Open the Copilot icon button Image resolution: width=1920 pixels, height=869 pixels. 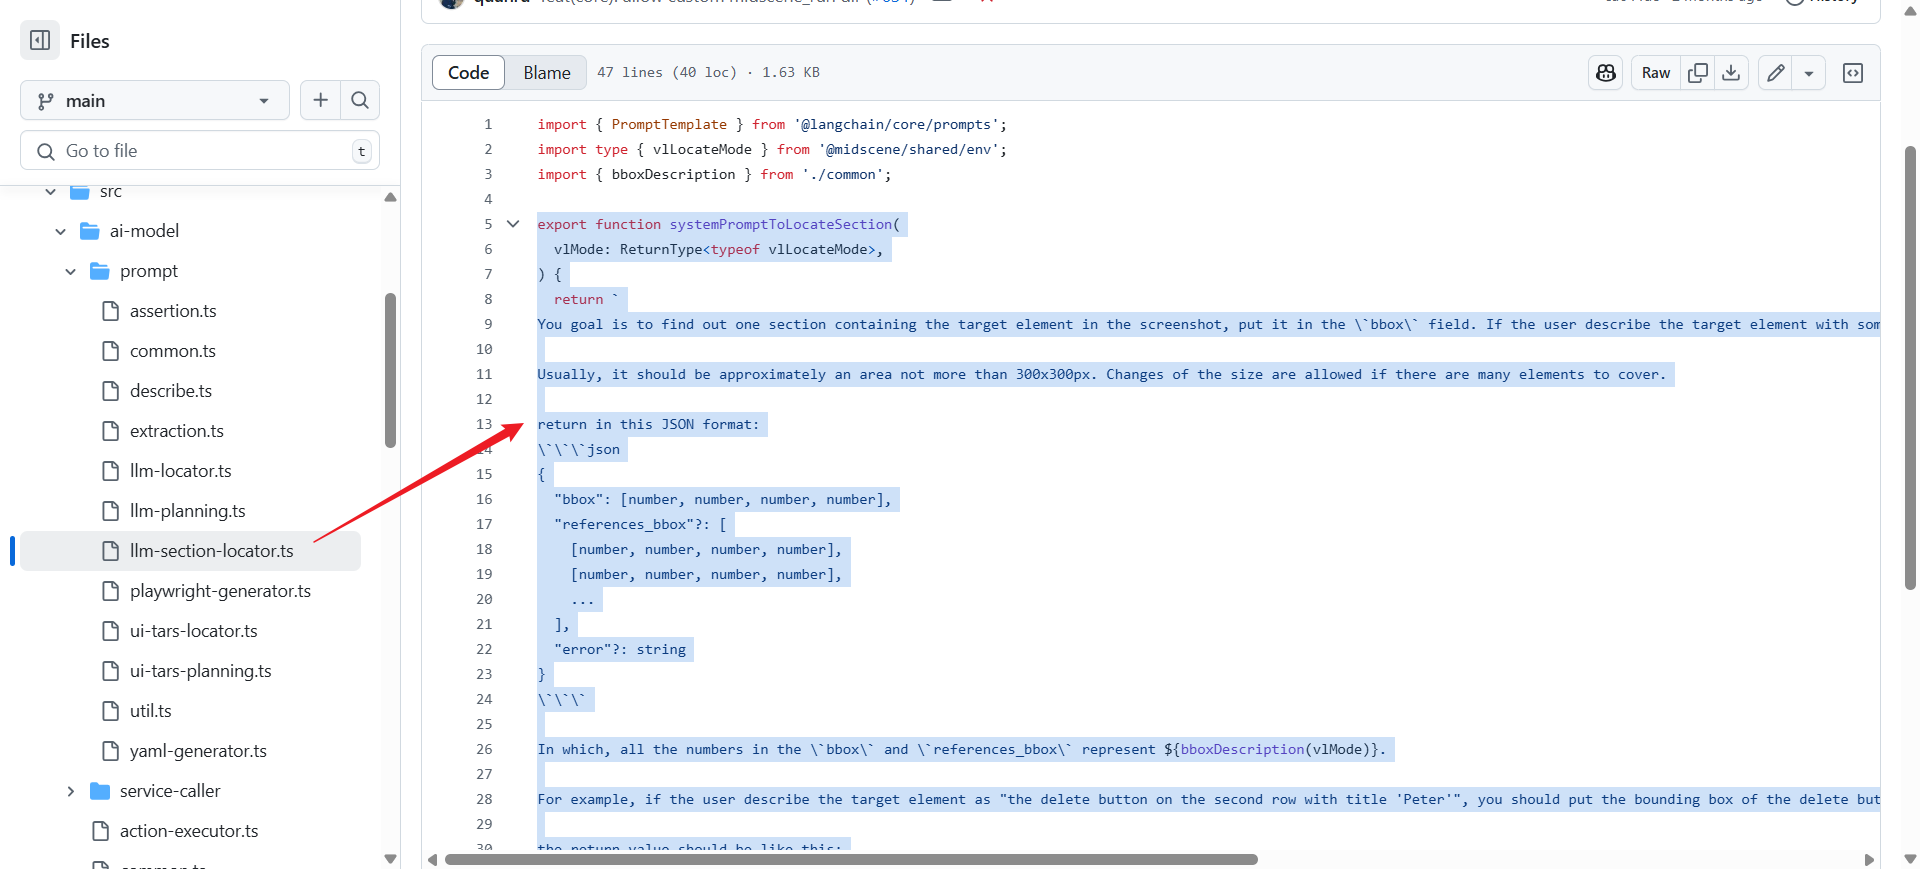point(1606,73)
